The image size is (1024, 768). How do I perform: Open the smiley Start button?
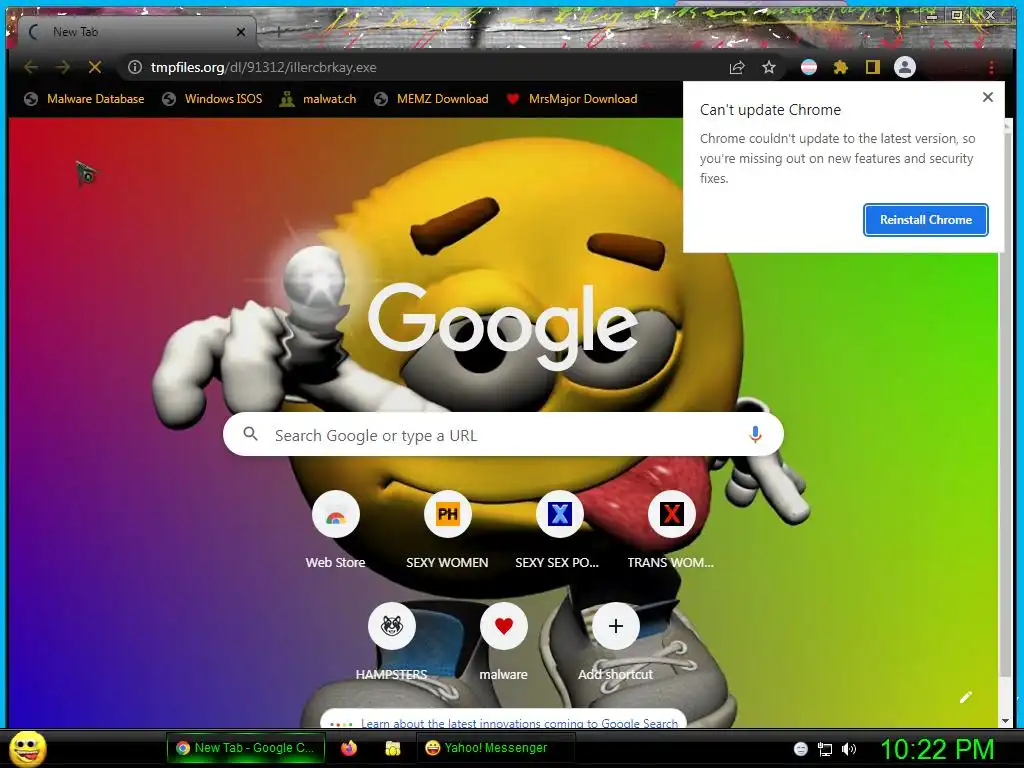(x=27, y=748)
